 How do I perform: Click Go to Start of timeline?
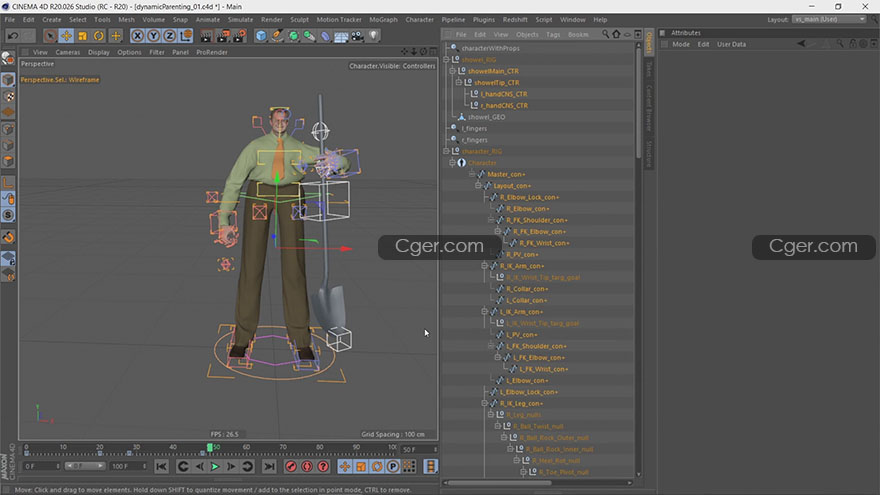pos(161,466)
